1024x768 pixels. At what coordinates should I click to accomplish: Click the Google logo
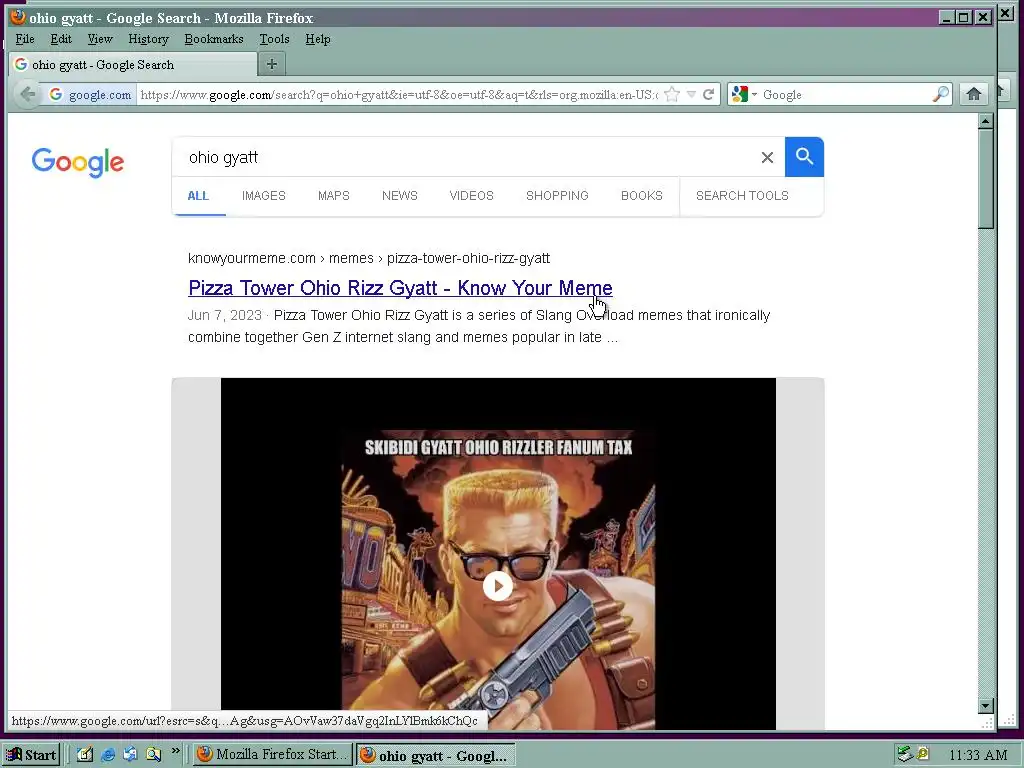(x=78, y=162)
